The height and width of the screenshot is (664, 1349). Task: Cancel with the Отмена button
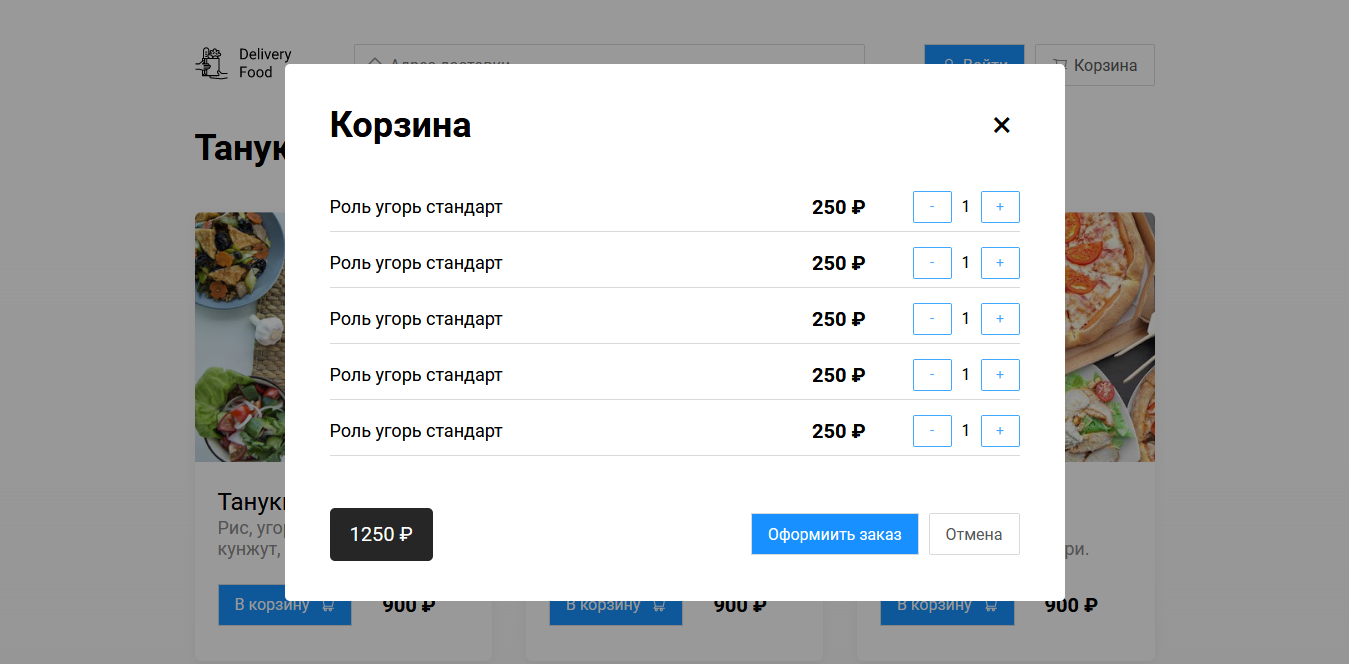pyautogui.click(x=974, y=534)
